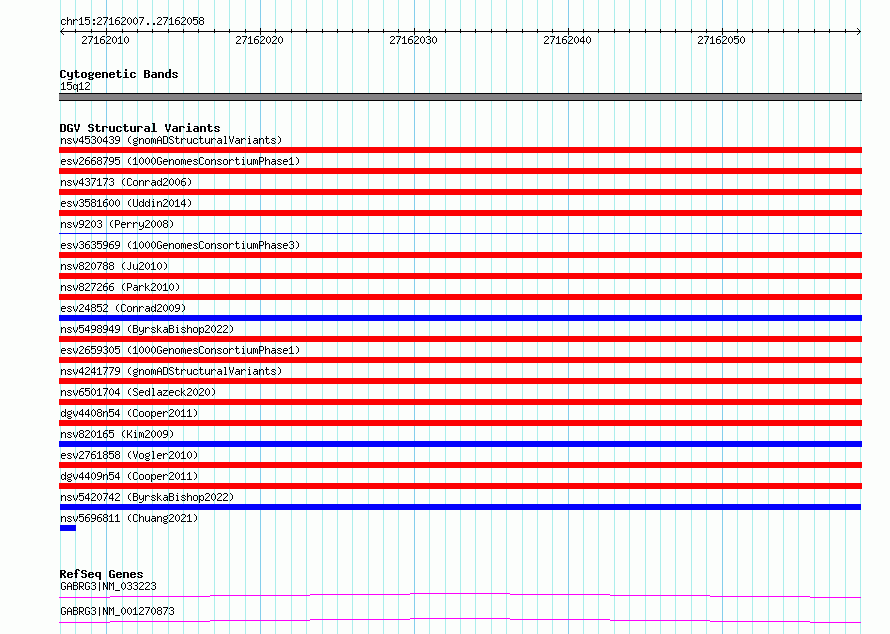Open the esv2761858 Vogler2010 label
This screenshot has width=890, height=634.
pos(129,455)
